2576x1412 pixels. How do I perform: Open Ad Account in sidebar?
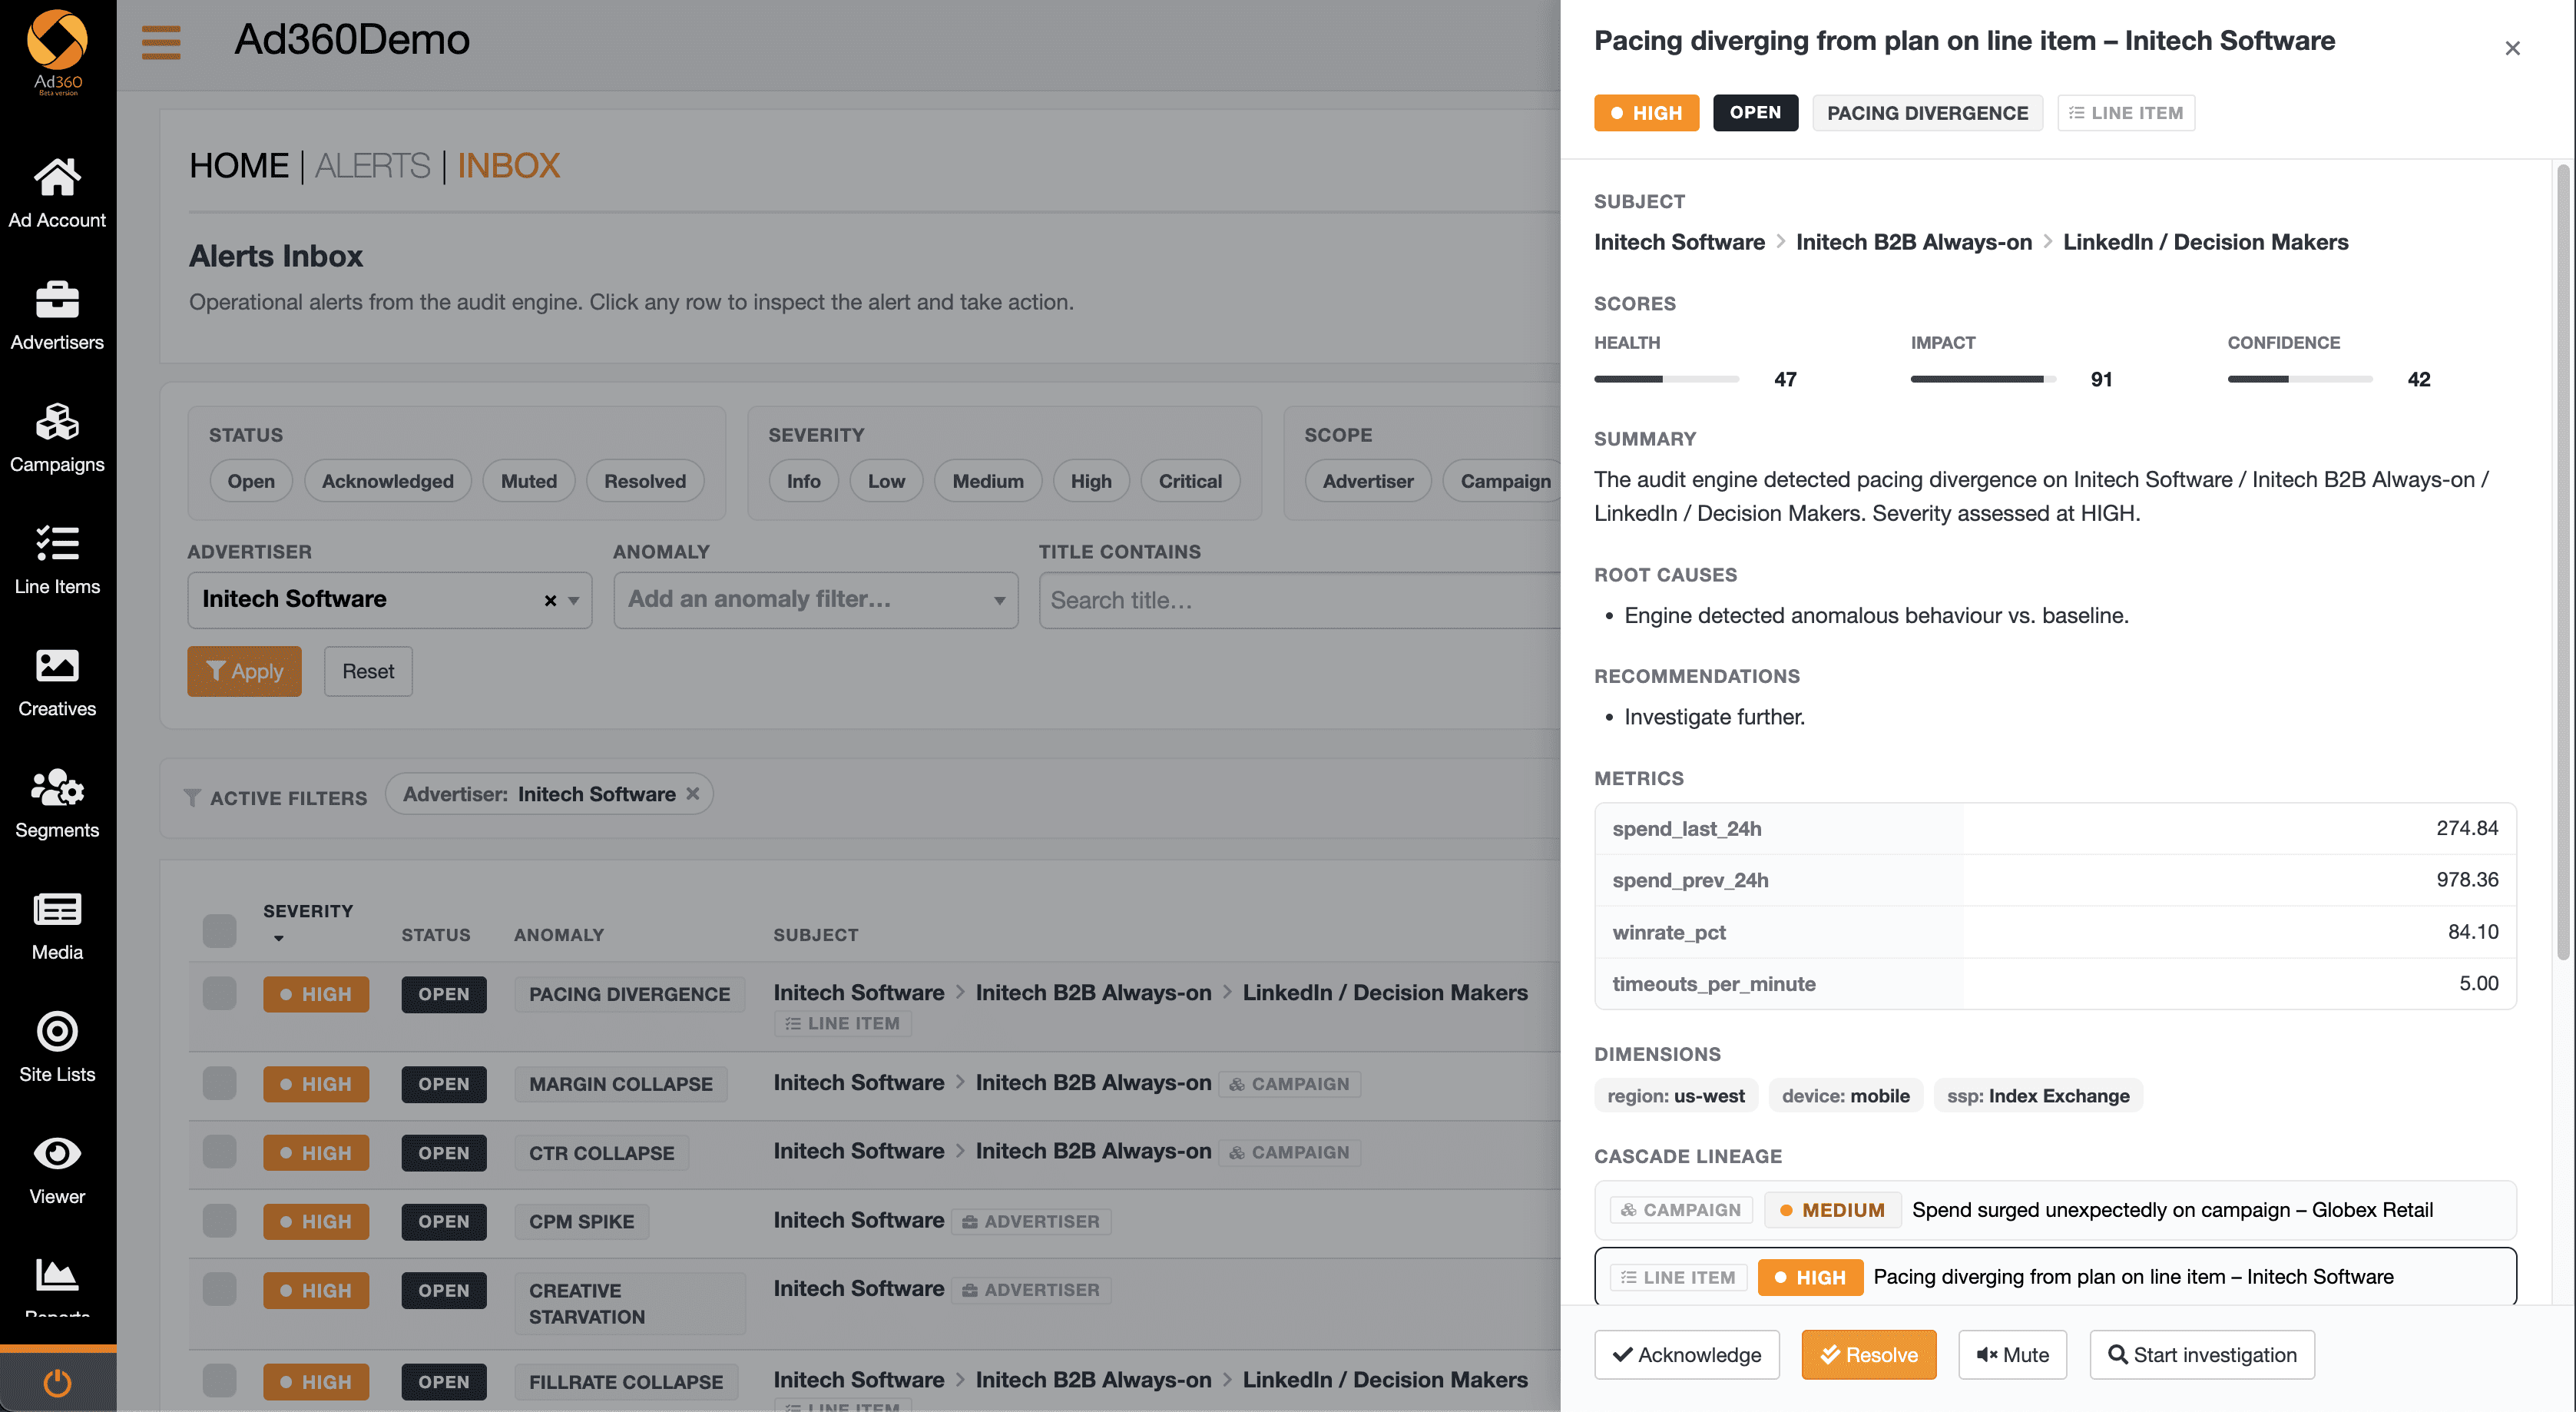click(57, 193)
